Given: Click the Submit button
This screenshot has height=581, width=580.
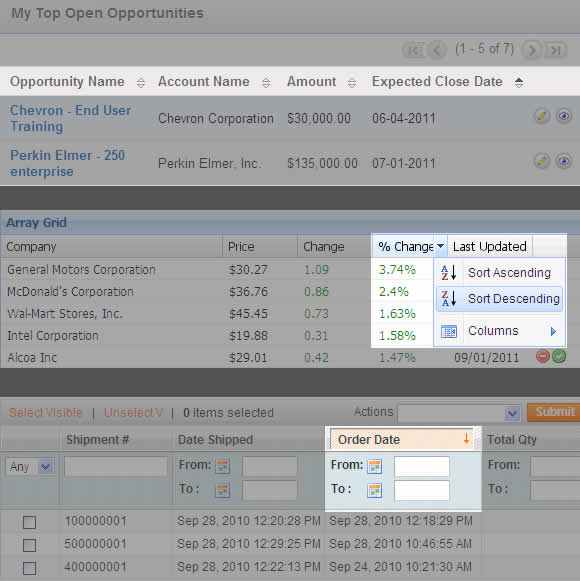Looking at the screenshot, I should coord(554,412).
